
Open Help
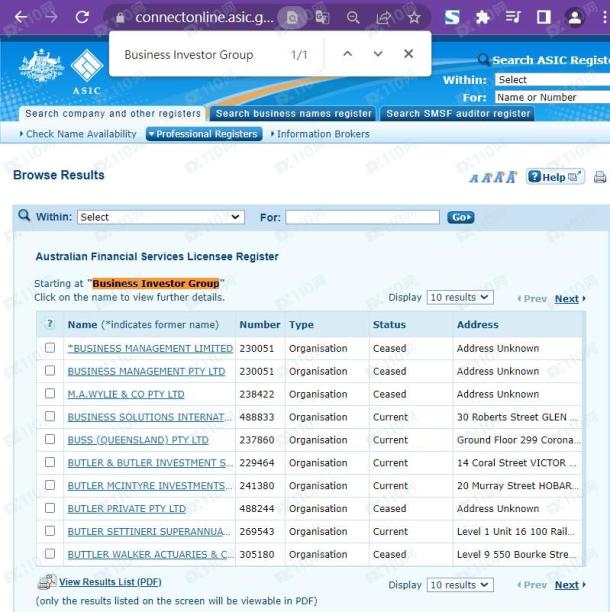pos(555,177)
